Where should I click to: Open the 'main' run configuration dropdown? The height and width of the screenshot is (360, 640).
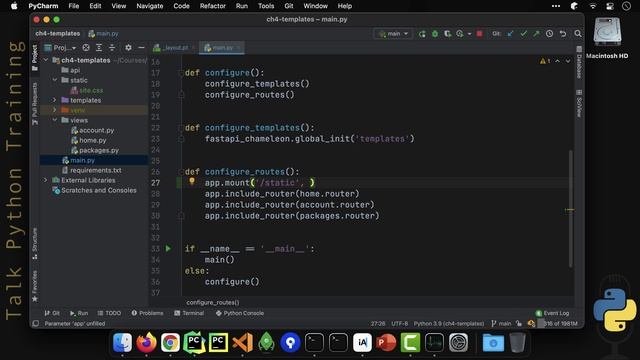click(x=393, y=34)
